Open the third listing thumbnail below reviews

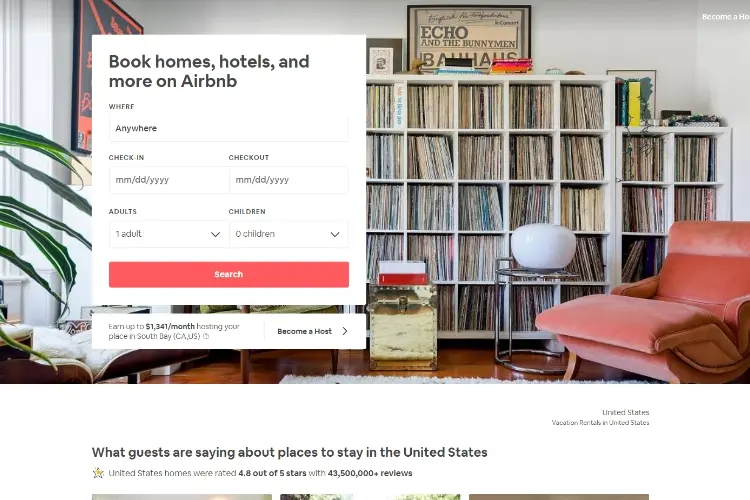point(559,497)
